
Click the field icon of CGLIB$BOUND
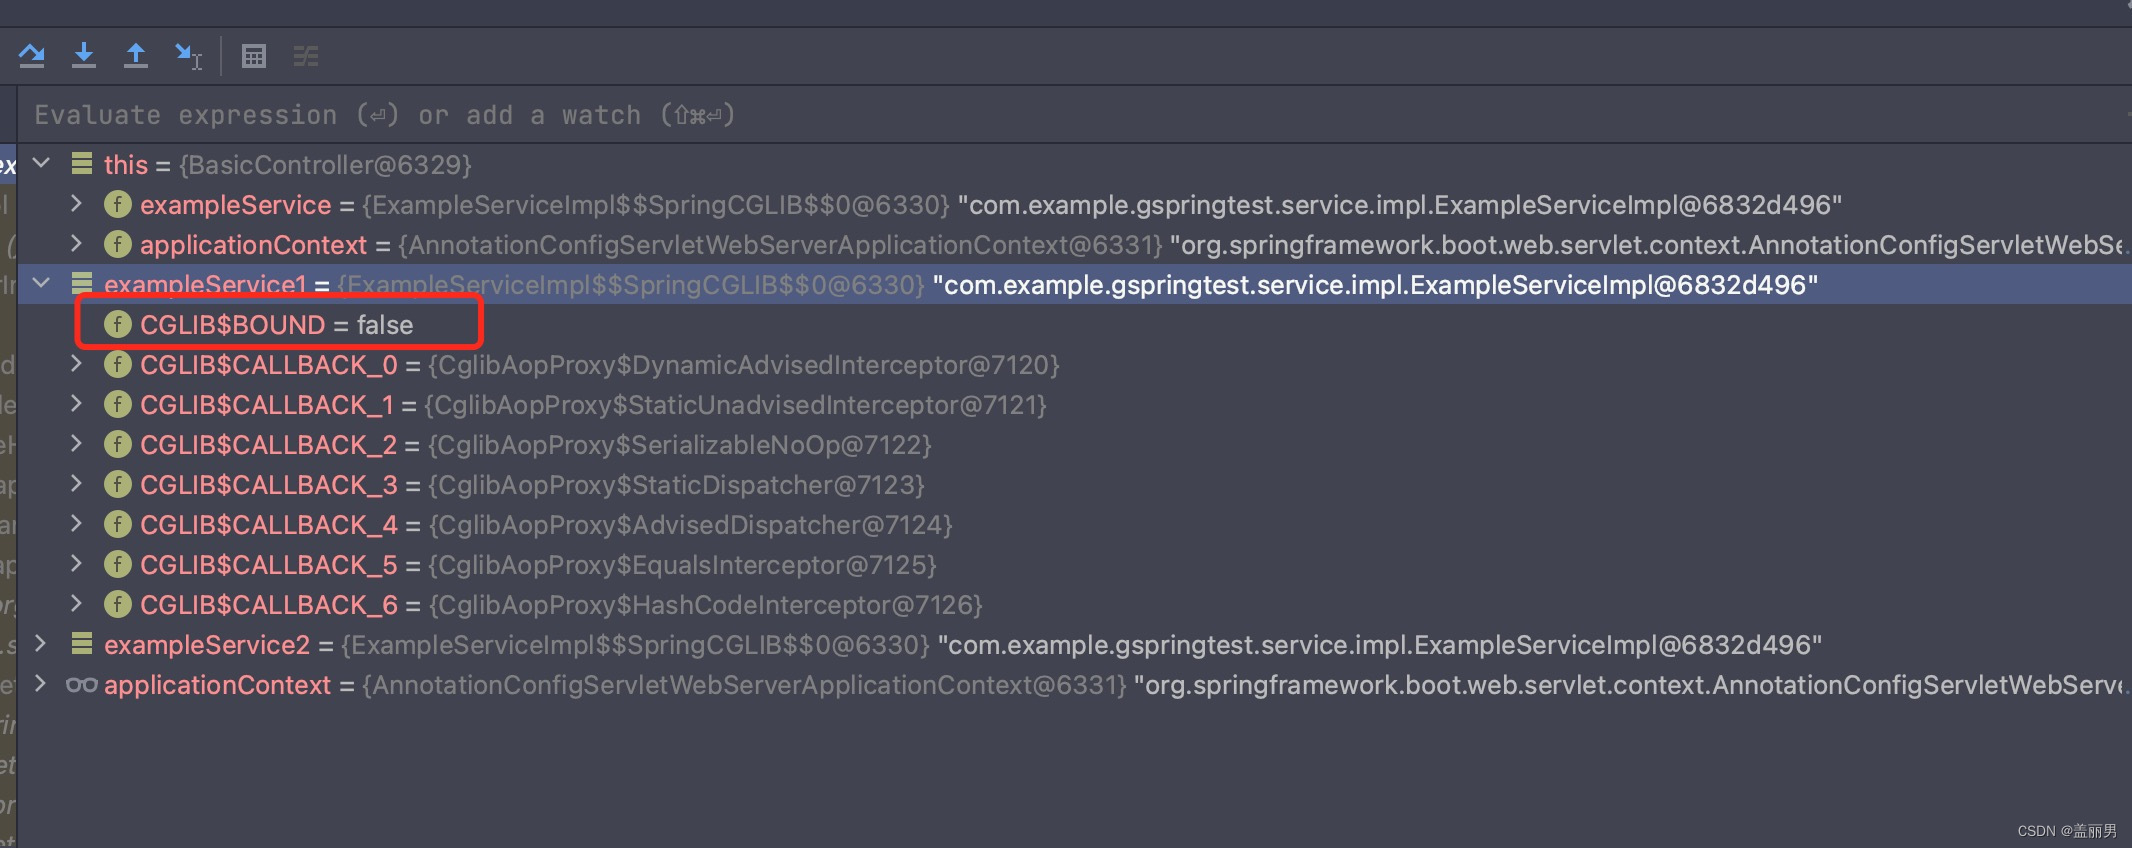click(x=118, y=325)
